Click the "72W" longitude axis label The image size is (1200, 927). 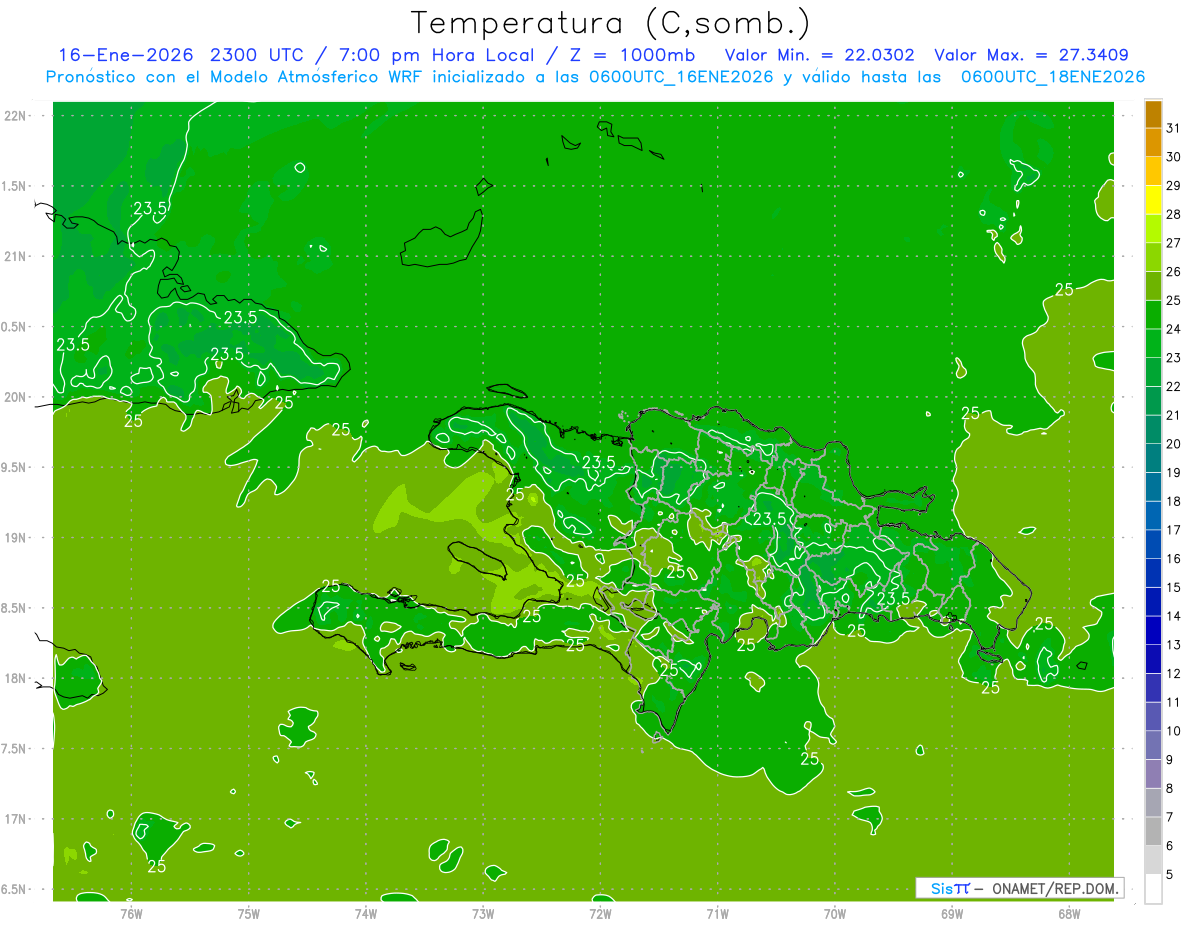pos(600,914)
